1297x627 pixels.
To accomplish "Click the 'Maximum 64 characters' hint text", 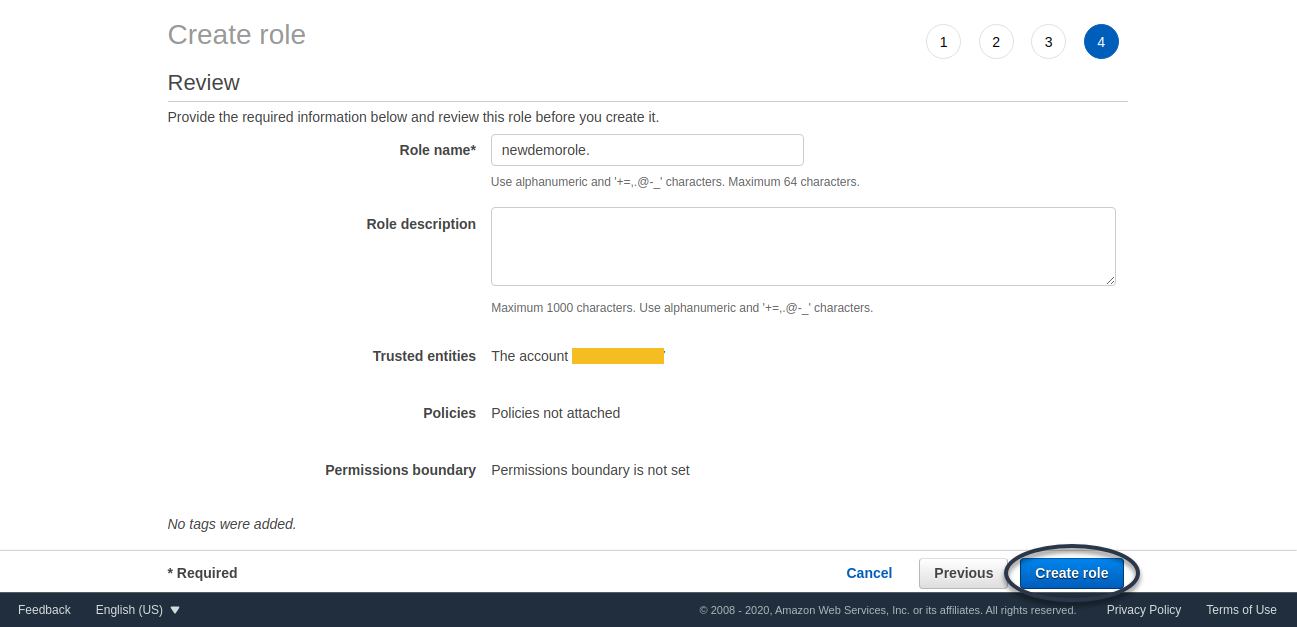I will 795,182.
